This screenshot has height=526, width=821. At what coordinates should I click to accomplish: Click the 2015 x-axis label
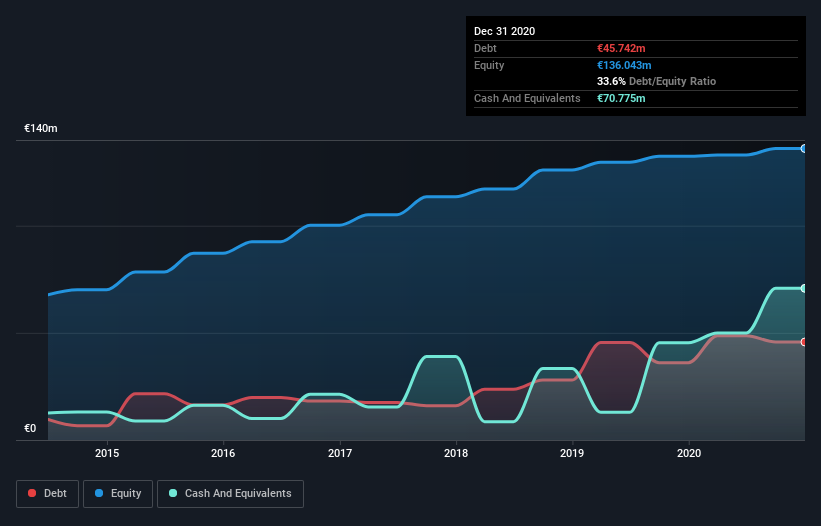[107, 454]
